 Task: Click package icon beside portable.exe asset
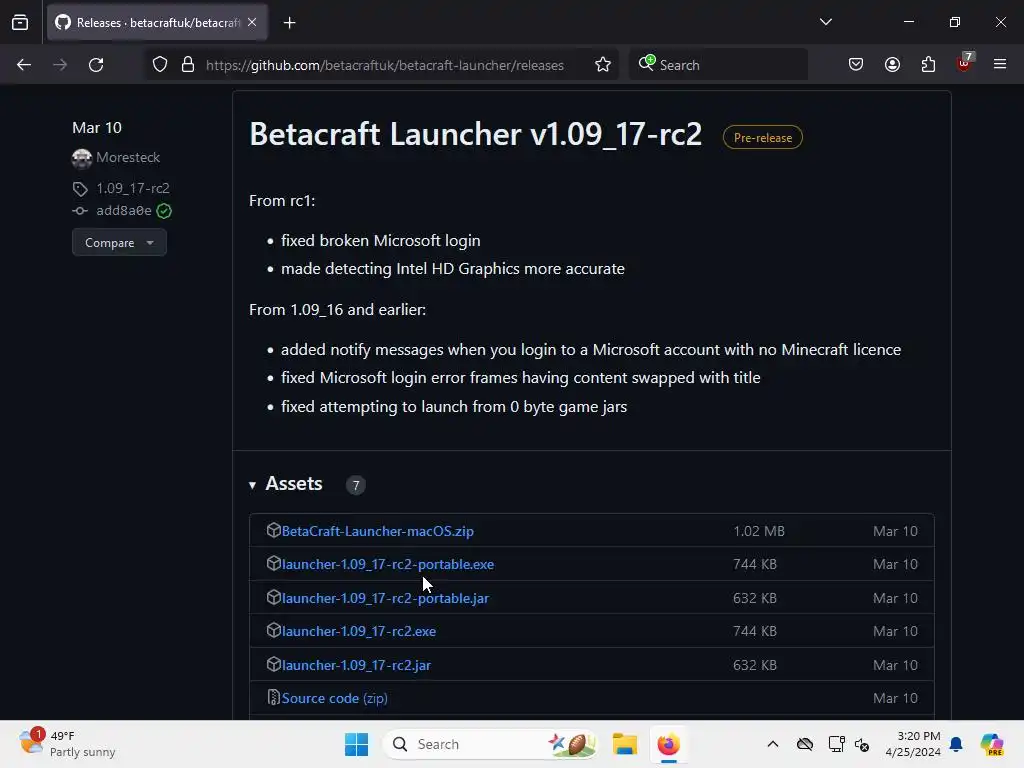tap(274, 564)
